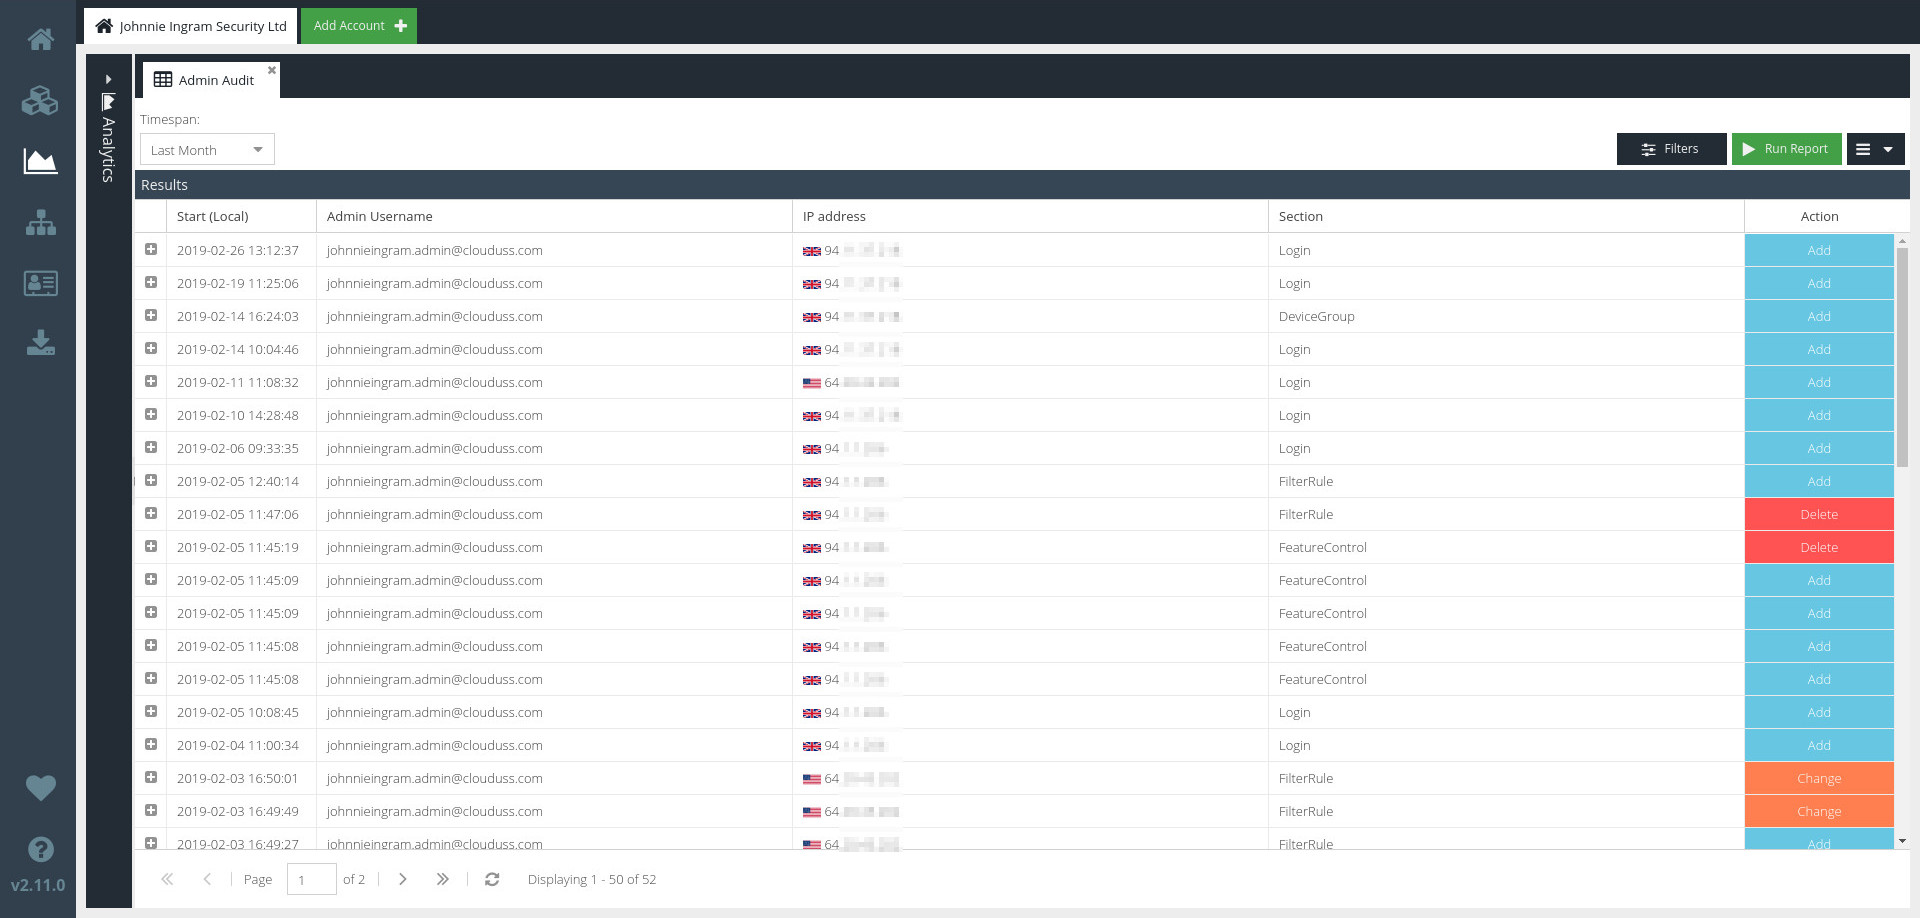Refresh the results grid
This screenshot has width=1920, height=918.
[x=492, y=879]
